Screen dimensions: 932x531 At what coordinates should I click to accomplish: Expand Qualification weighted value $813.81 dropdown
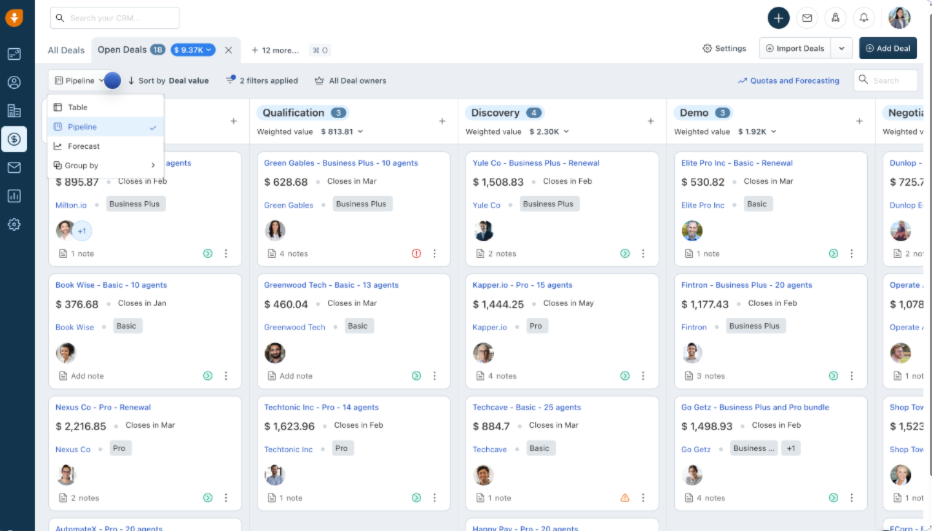(x=342, y=131)
